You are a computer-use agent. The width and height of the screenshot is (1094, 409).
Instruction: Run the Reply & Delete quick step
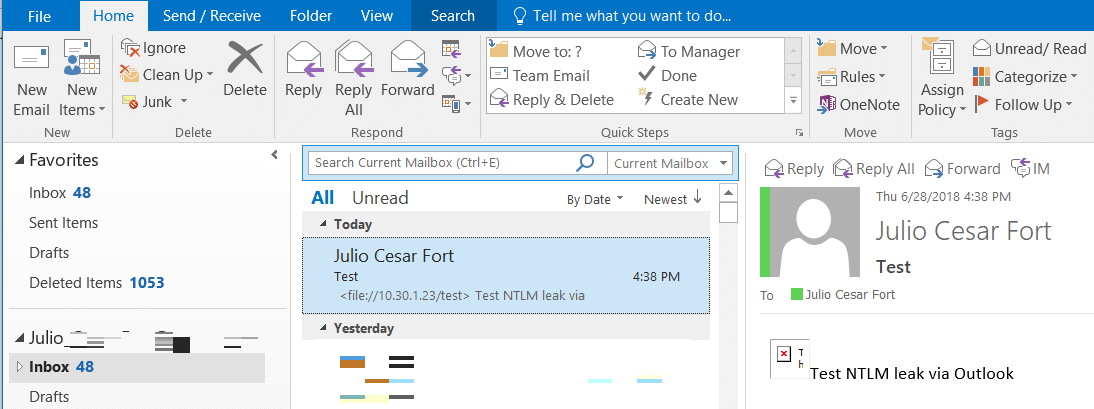click(552, 100)
